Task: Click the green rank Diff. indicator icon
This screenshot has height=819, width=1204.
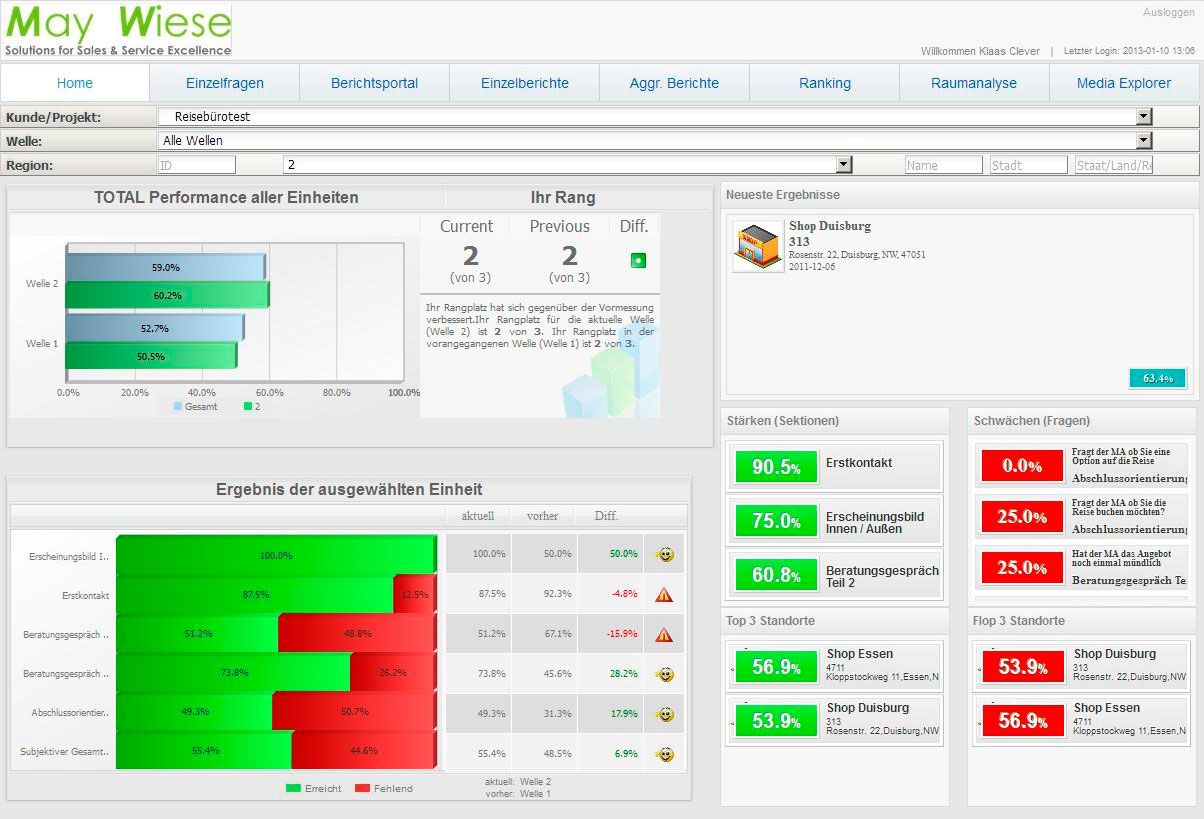Action: 638,261
